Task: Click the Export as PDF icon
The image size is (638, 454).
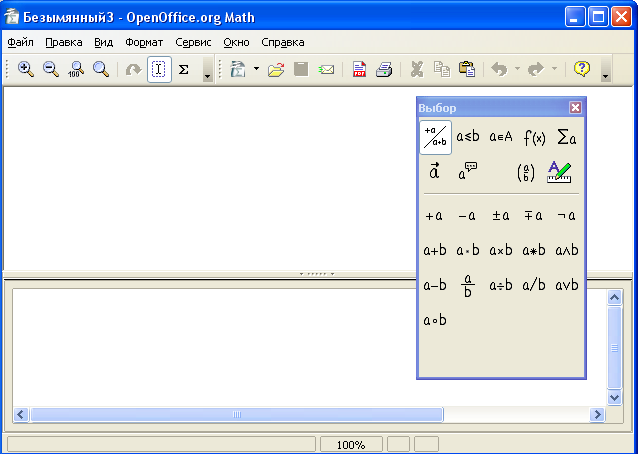Action: tap(358, 69)
